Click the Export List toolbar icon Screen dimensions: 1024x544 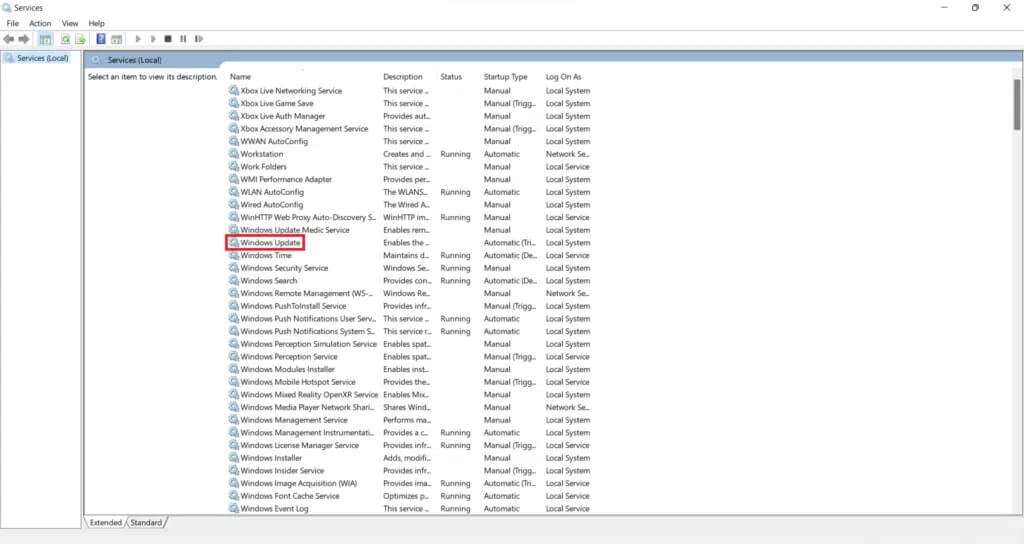(80, 39)
